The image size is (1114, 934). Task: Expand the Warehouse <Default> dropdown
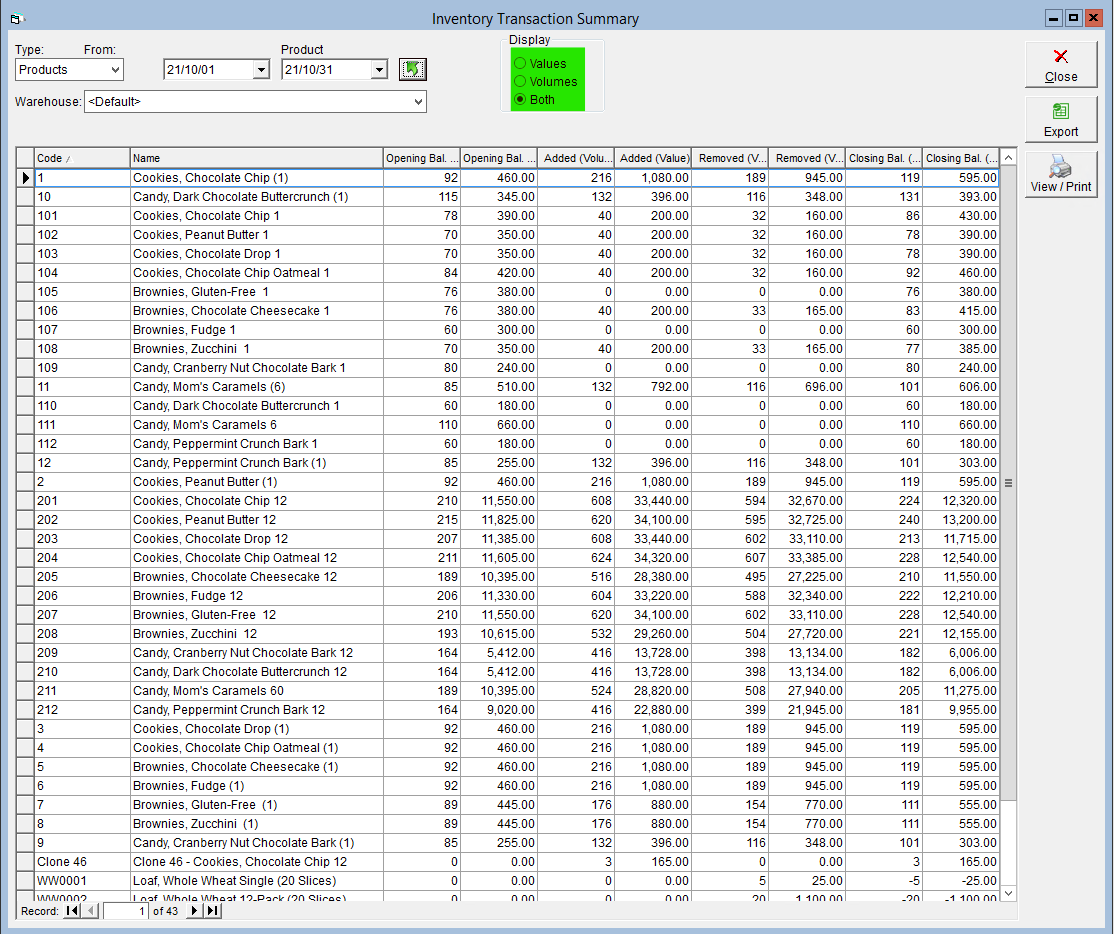point(418,102)
